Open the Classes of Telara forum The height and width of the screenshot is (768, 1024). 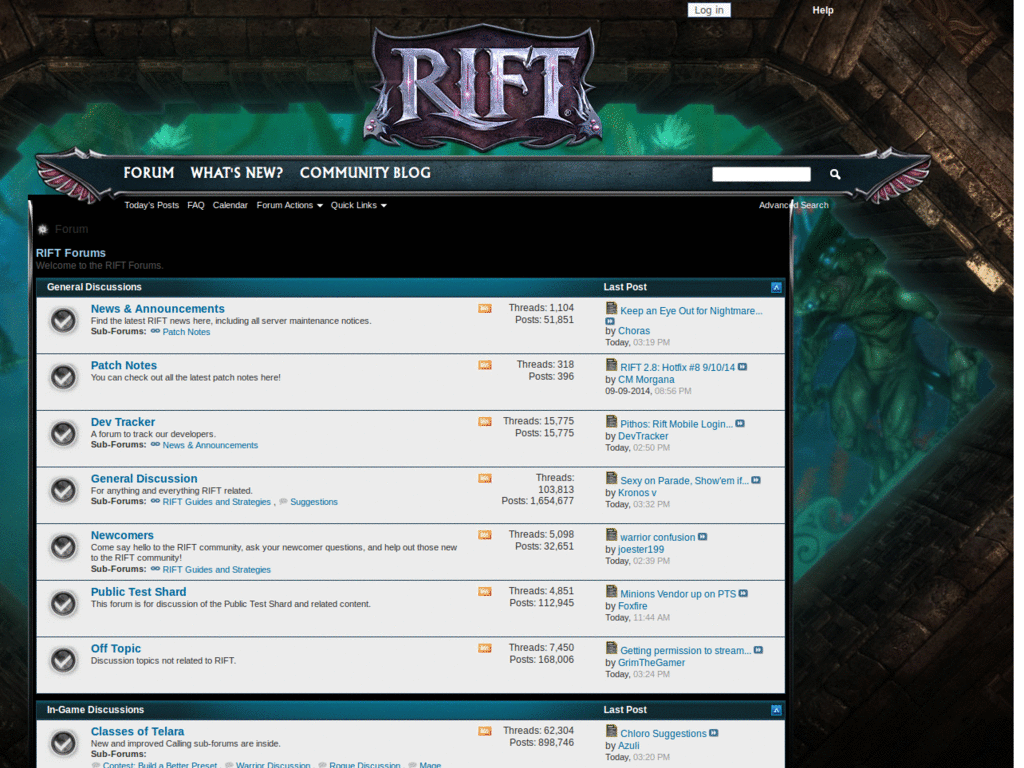click(137, 731)
